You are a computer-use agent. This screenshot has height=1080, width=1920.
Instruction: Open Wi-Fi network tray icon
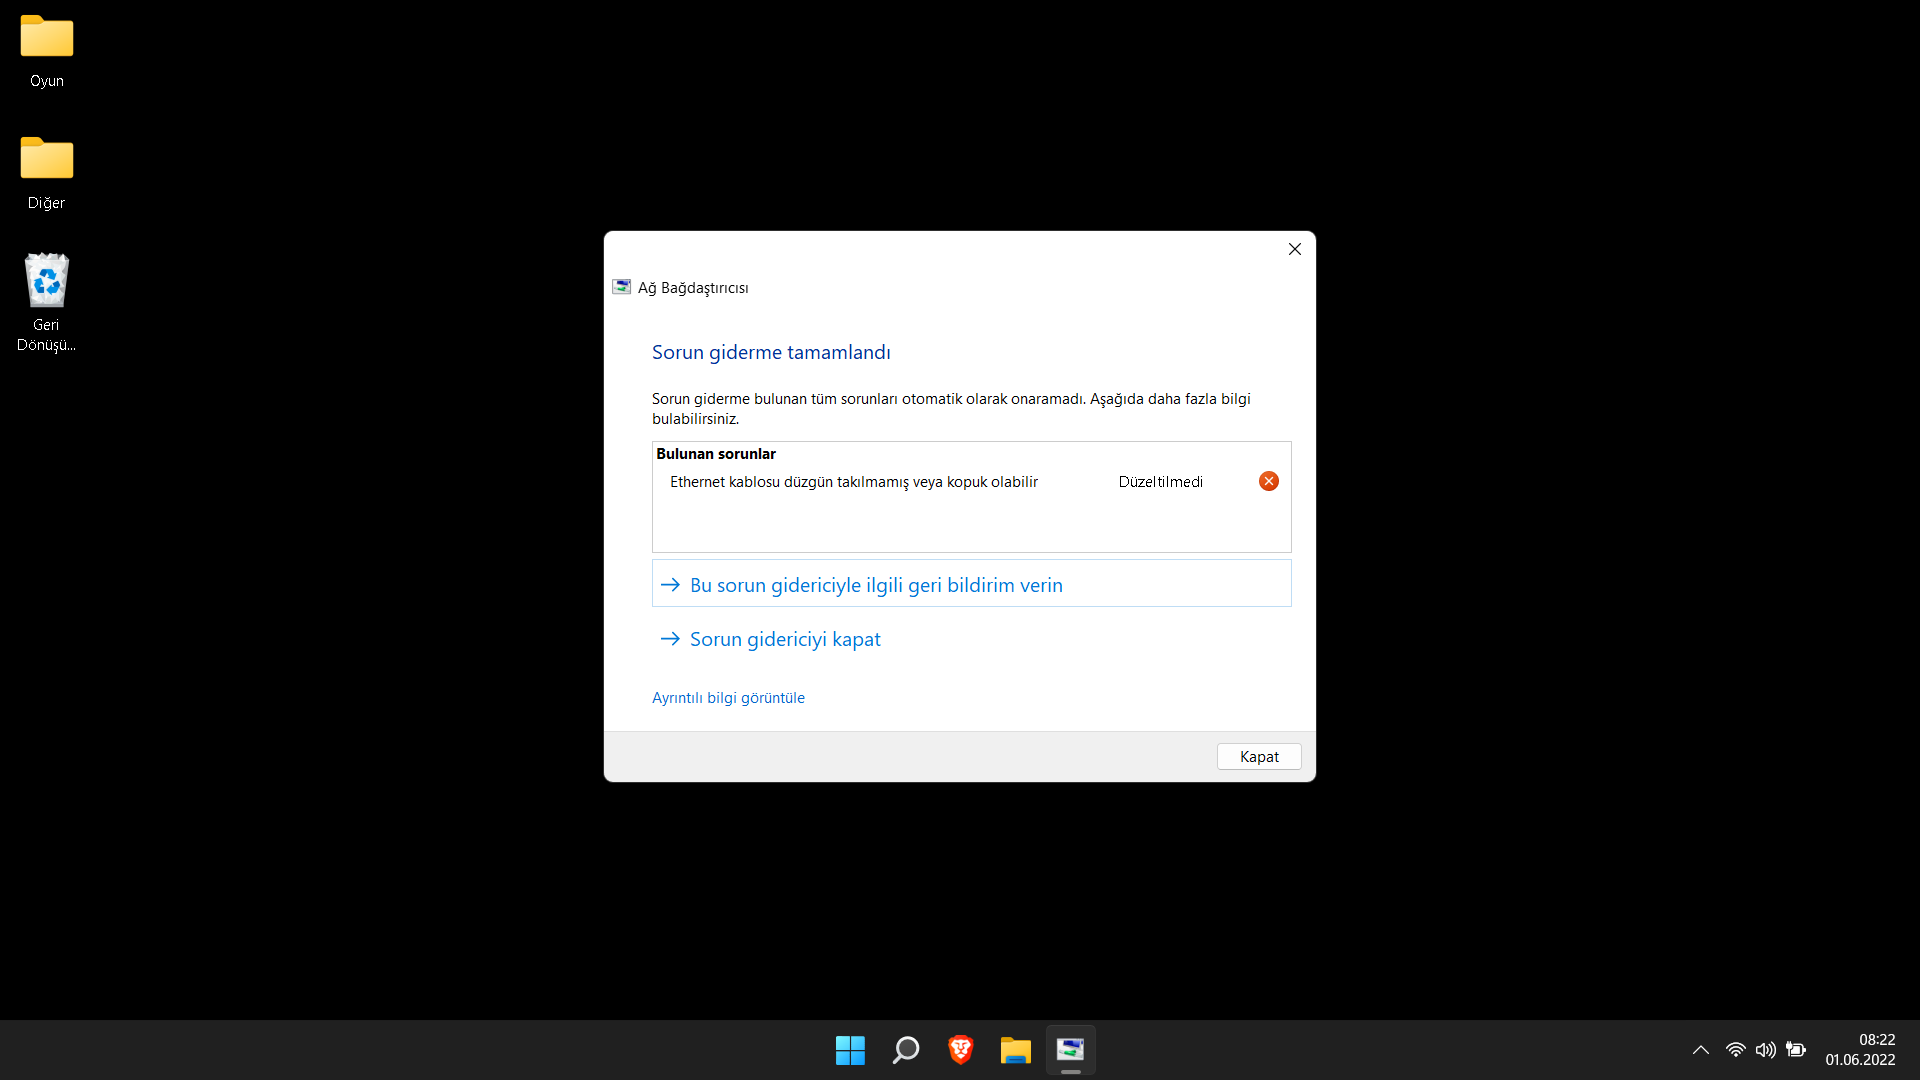(1736, 1050)
